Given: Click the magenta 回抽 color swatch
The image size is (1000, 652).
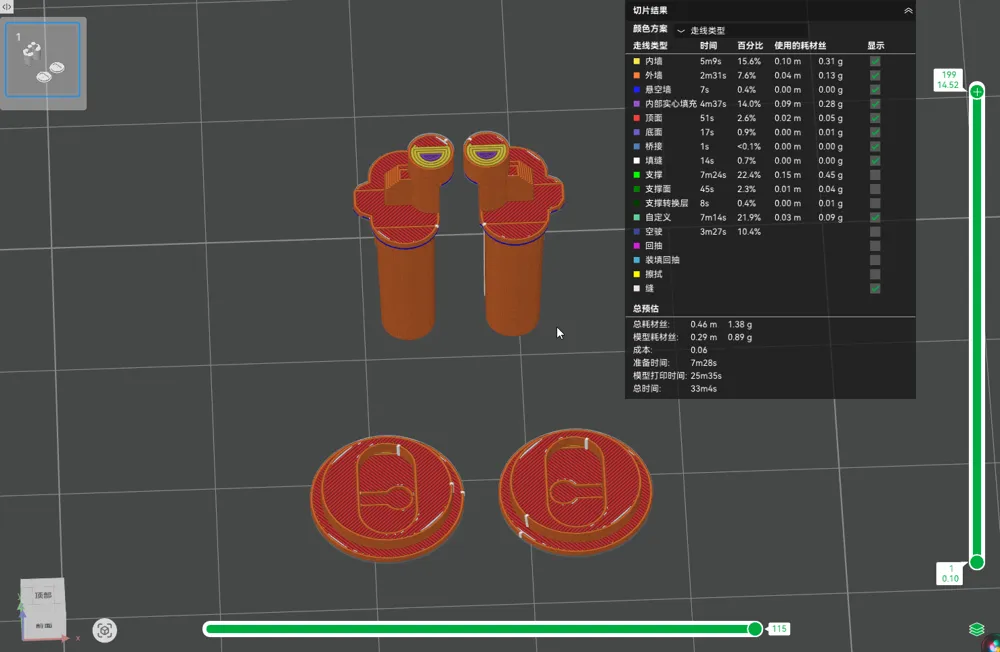Looking at the screenshot, I should point(636,246).
